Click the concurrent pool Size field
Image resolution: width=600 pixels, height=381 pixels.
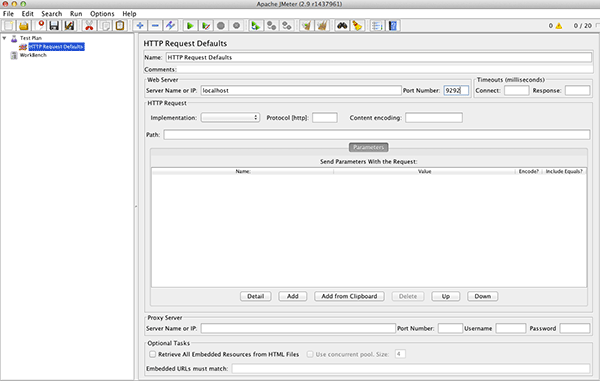tap(400, 354)
